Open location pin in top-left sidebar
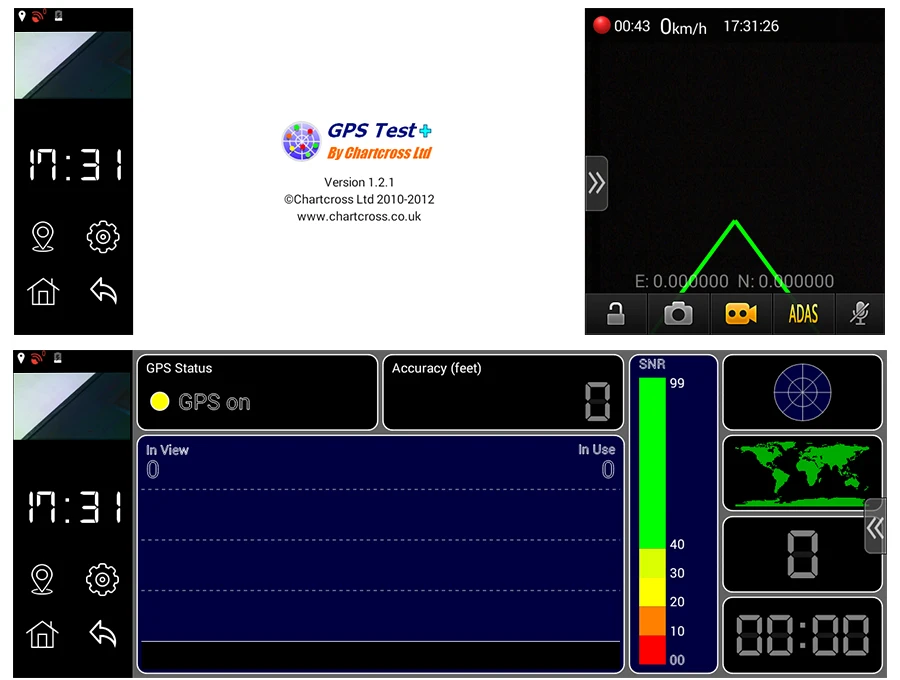 [43, 236]
